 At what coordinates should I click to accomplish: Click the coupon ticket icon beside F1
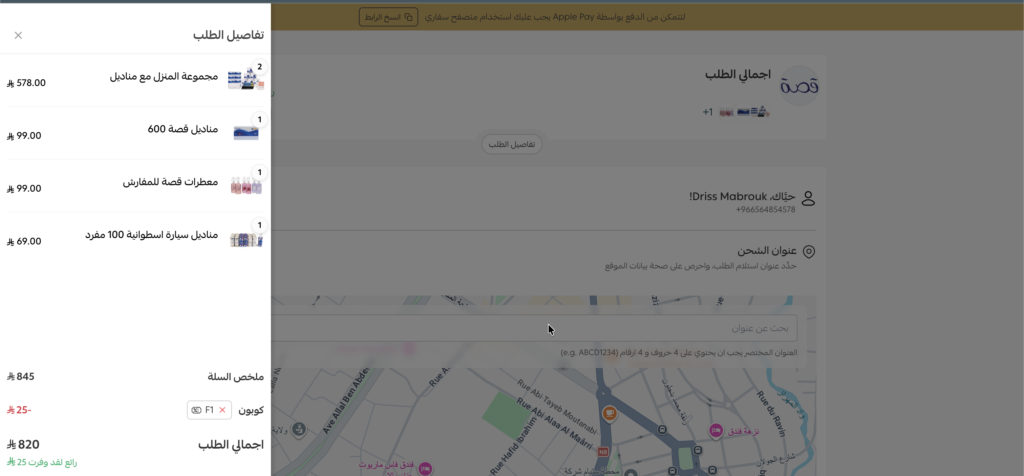pos(196,410)
